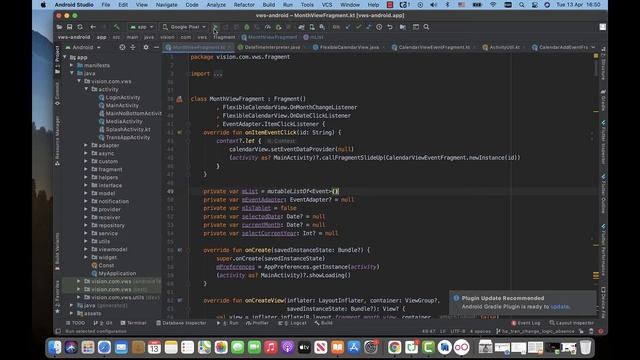Click the Back navigation arrow
Screen dimensions: 640x360
(93, 27)
